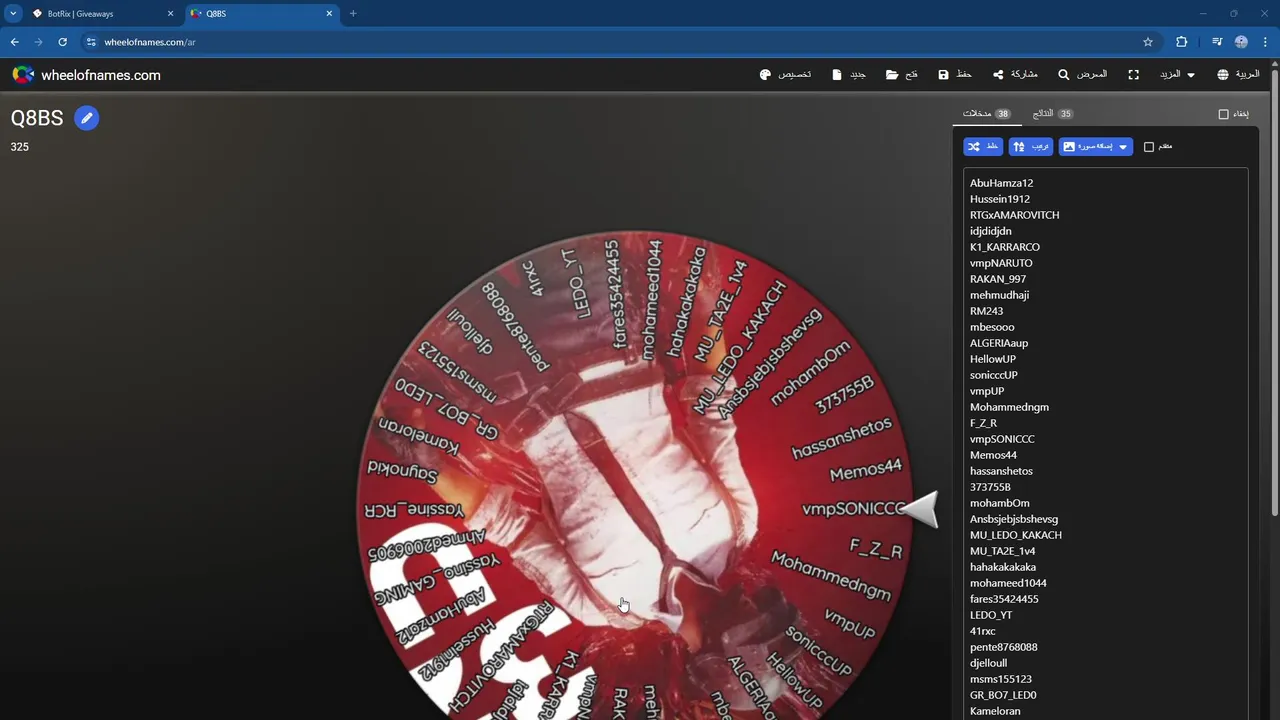Click entry MU_LEDO_KAKACH in the list
Viewport: 1280px width, 720px height.
(x=1016, y=535)
